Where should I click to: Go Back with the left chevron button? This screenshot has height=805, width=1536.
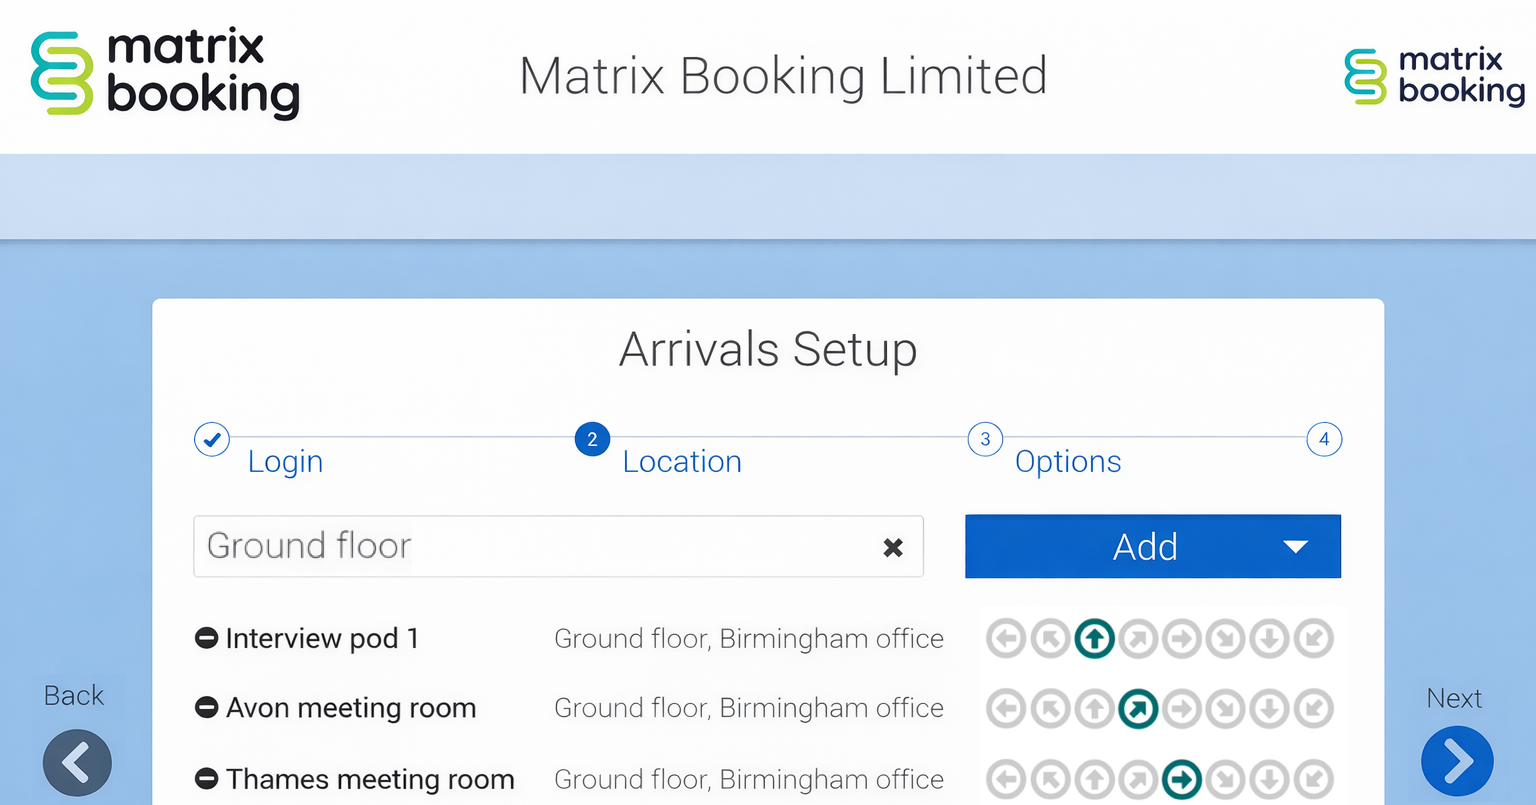pos(77,763)
